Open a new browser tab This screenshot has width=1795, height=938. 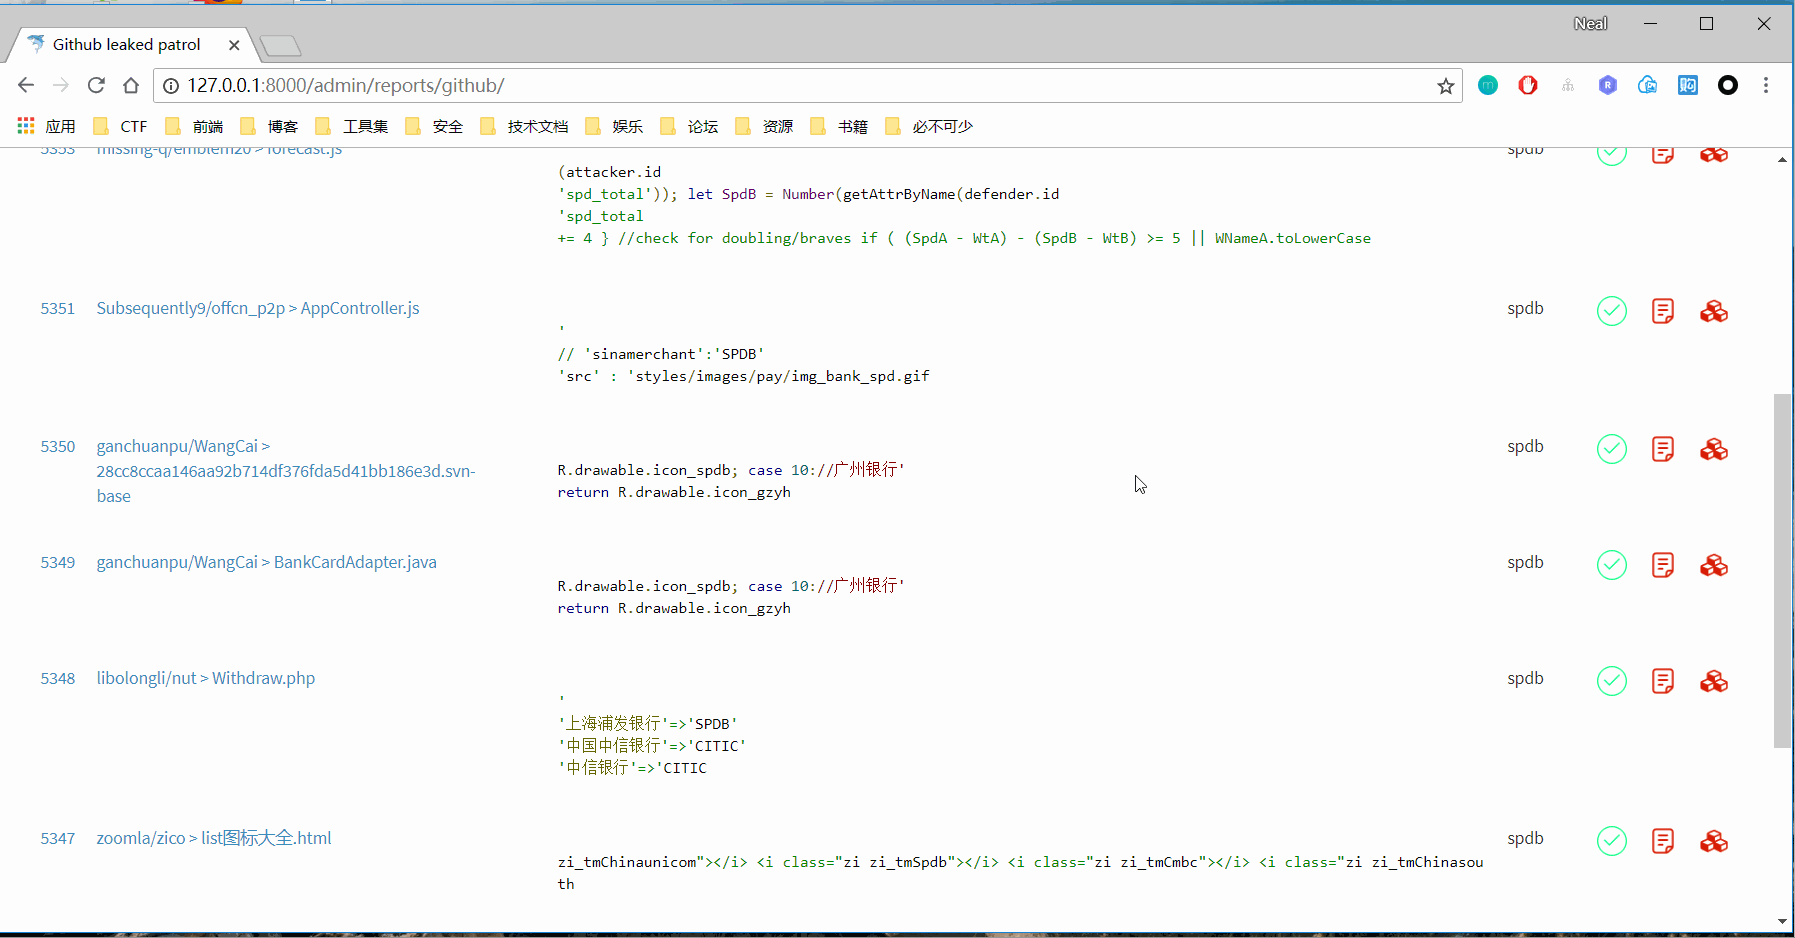[x=280, y=45]
